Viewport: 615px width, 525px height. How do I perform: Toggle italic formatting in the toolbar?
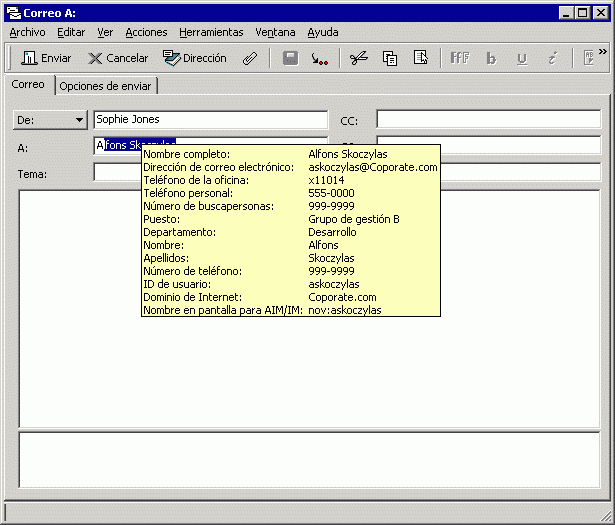point(551,58)
